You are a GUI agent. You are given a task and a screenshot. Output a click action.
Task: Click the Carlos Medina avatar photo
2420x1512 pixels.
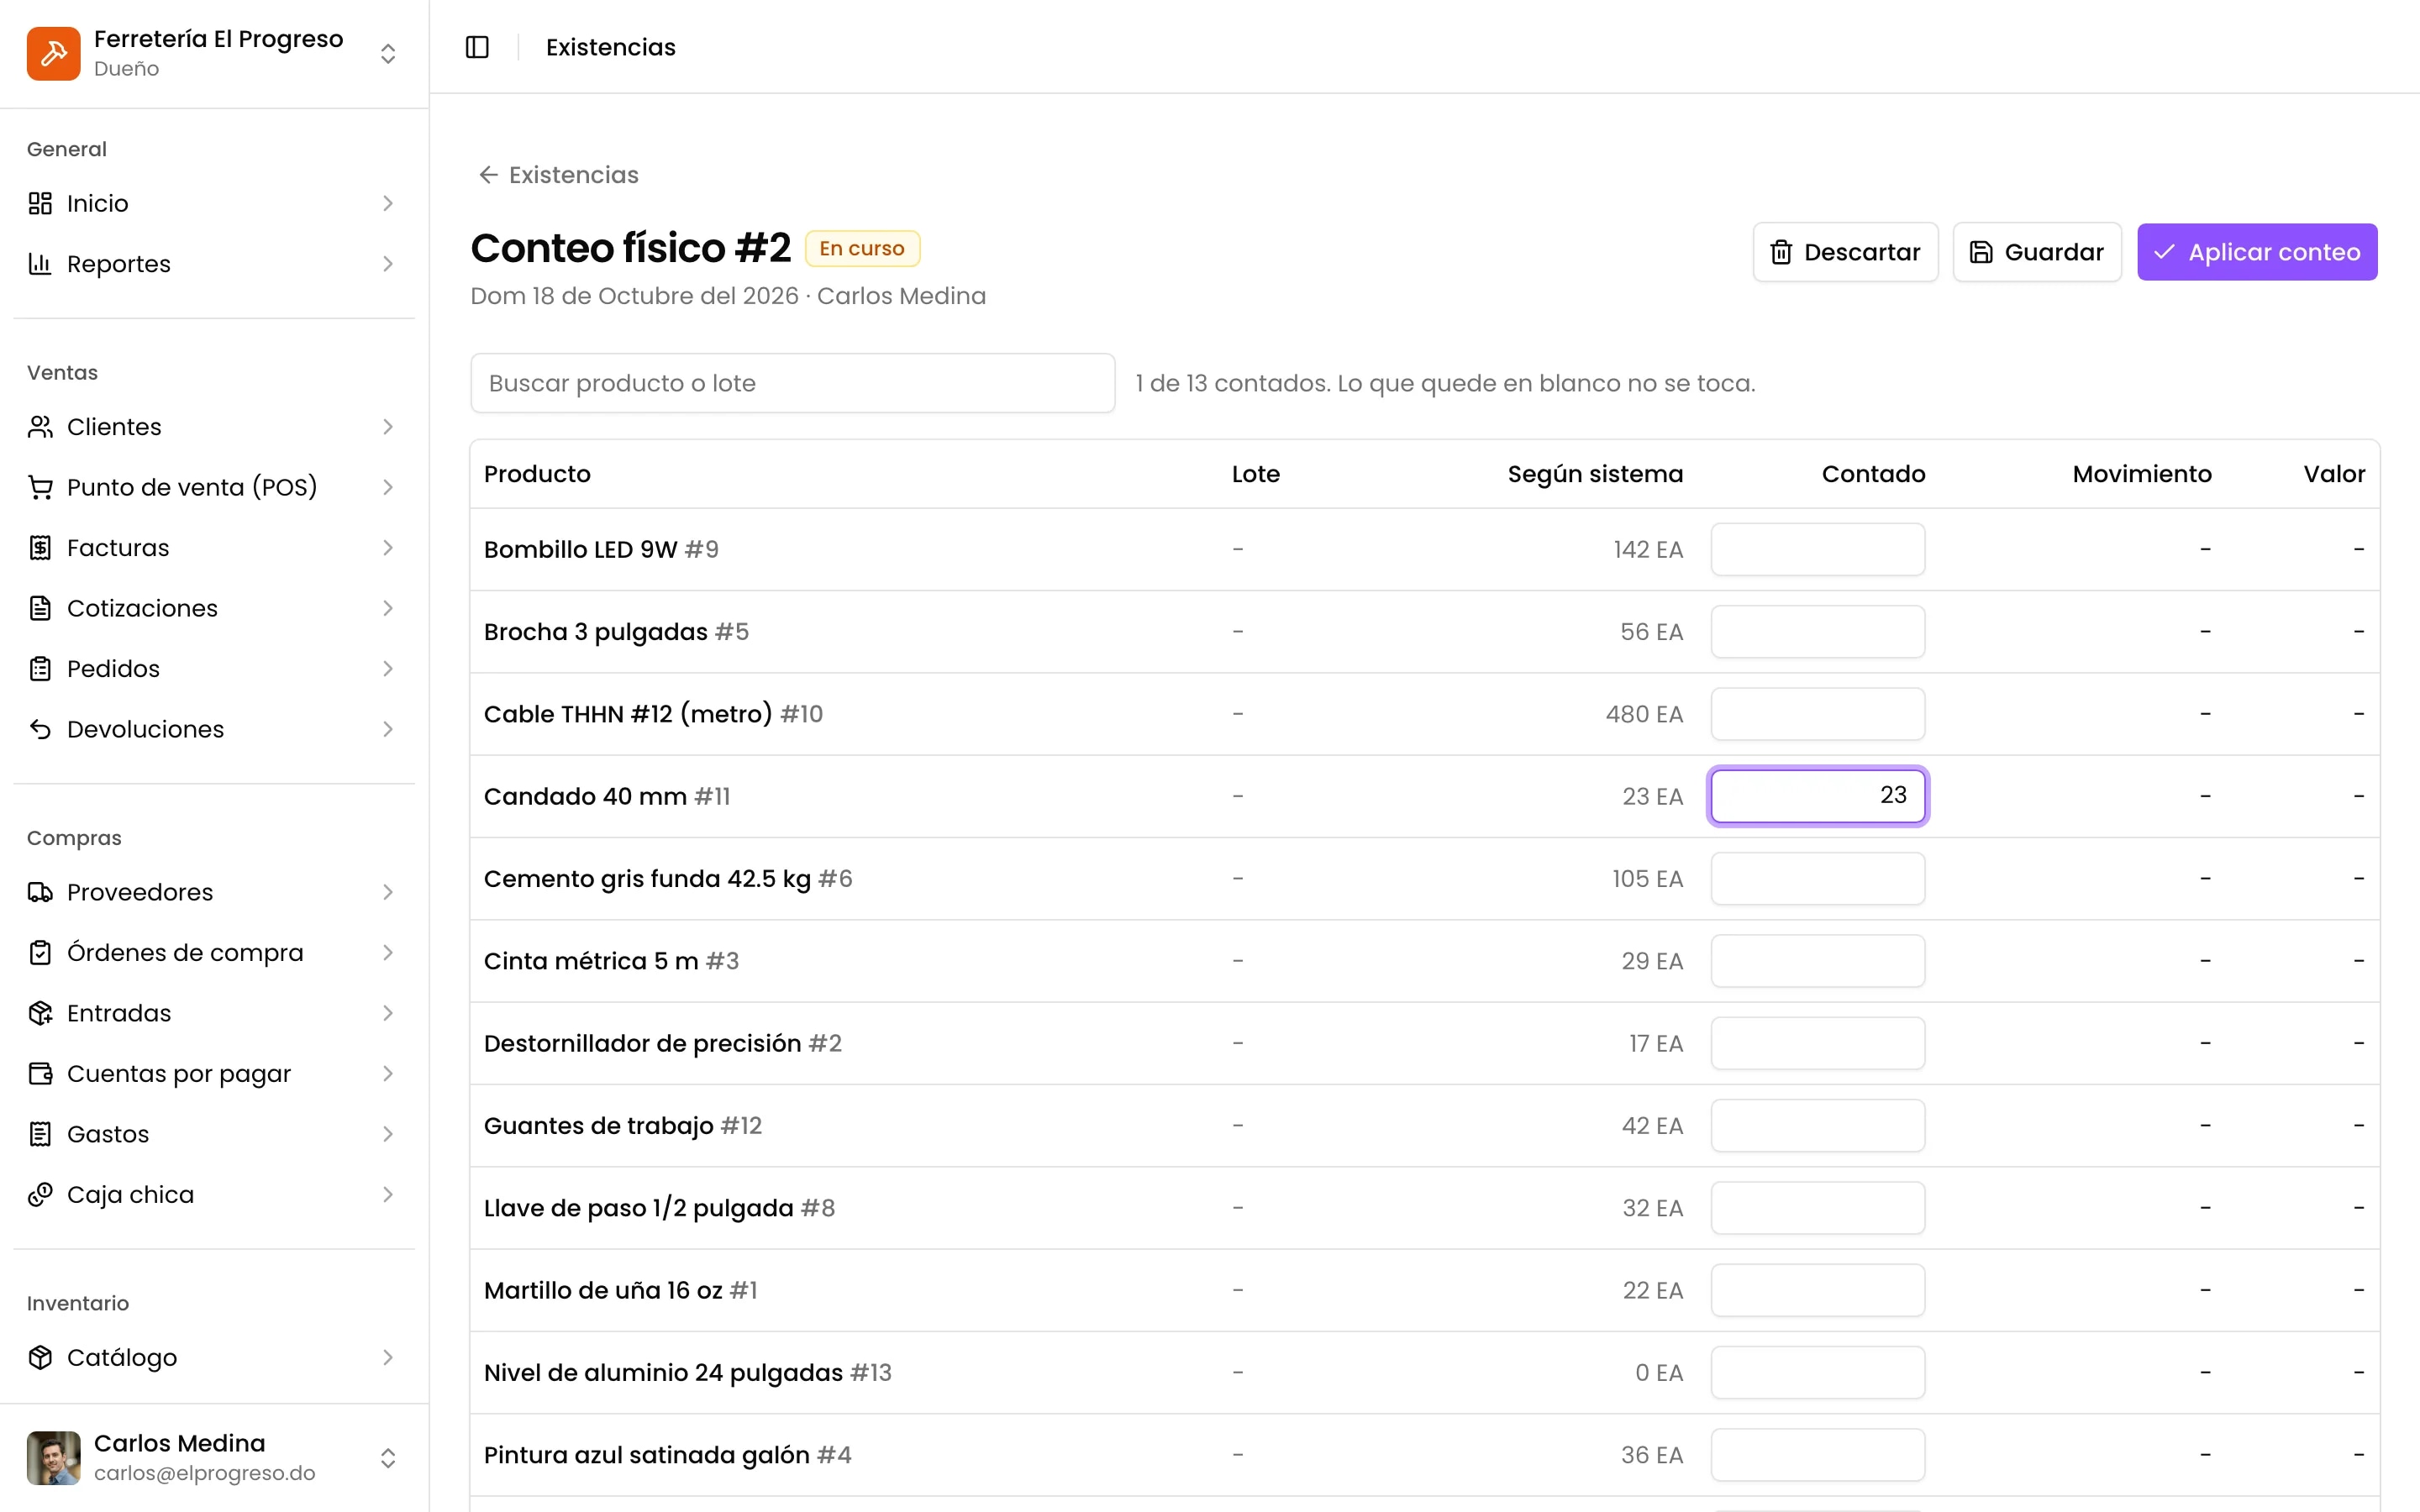click(x=53, y=1458)
